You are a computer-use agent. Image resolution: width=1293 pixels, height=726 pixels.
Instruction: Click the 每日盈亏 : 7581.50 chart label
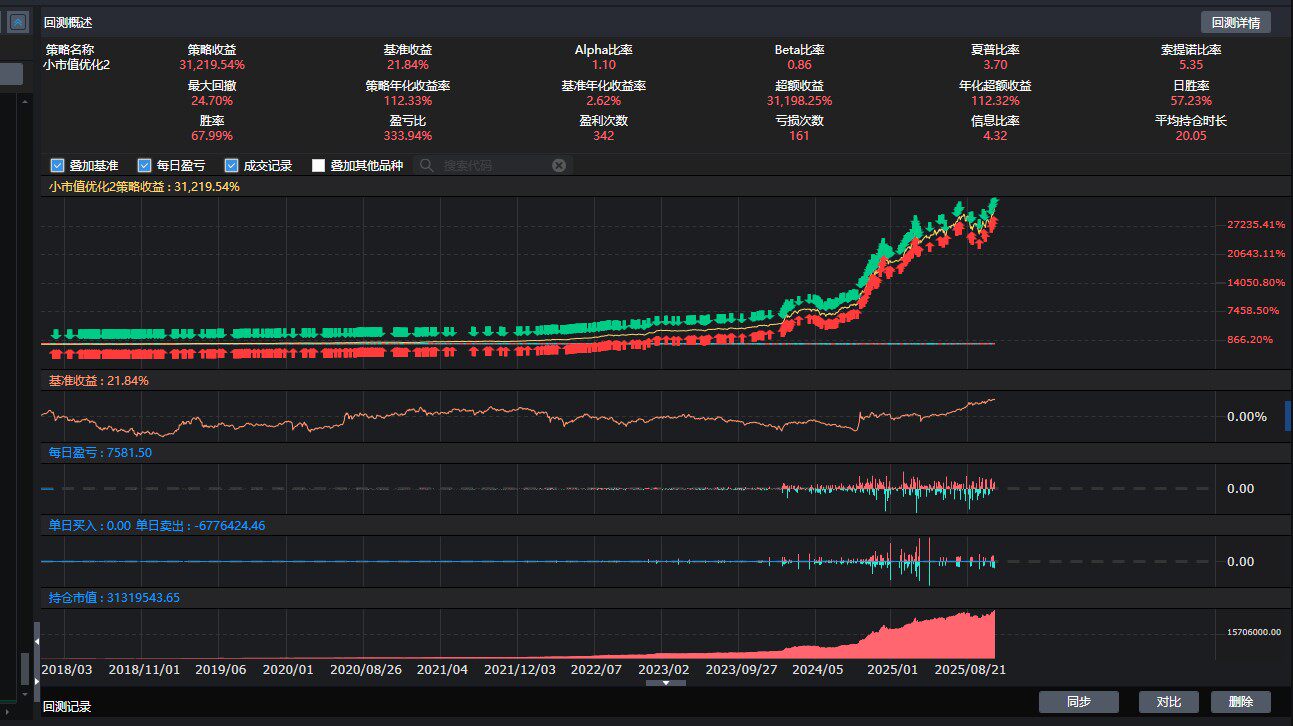[x=100, y=453]
